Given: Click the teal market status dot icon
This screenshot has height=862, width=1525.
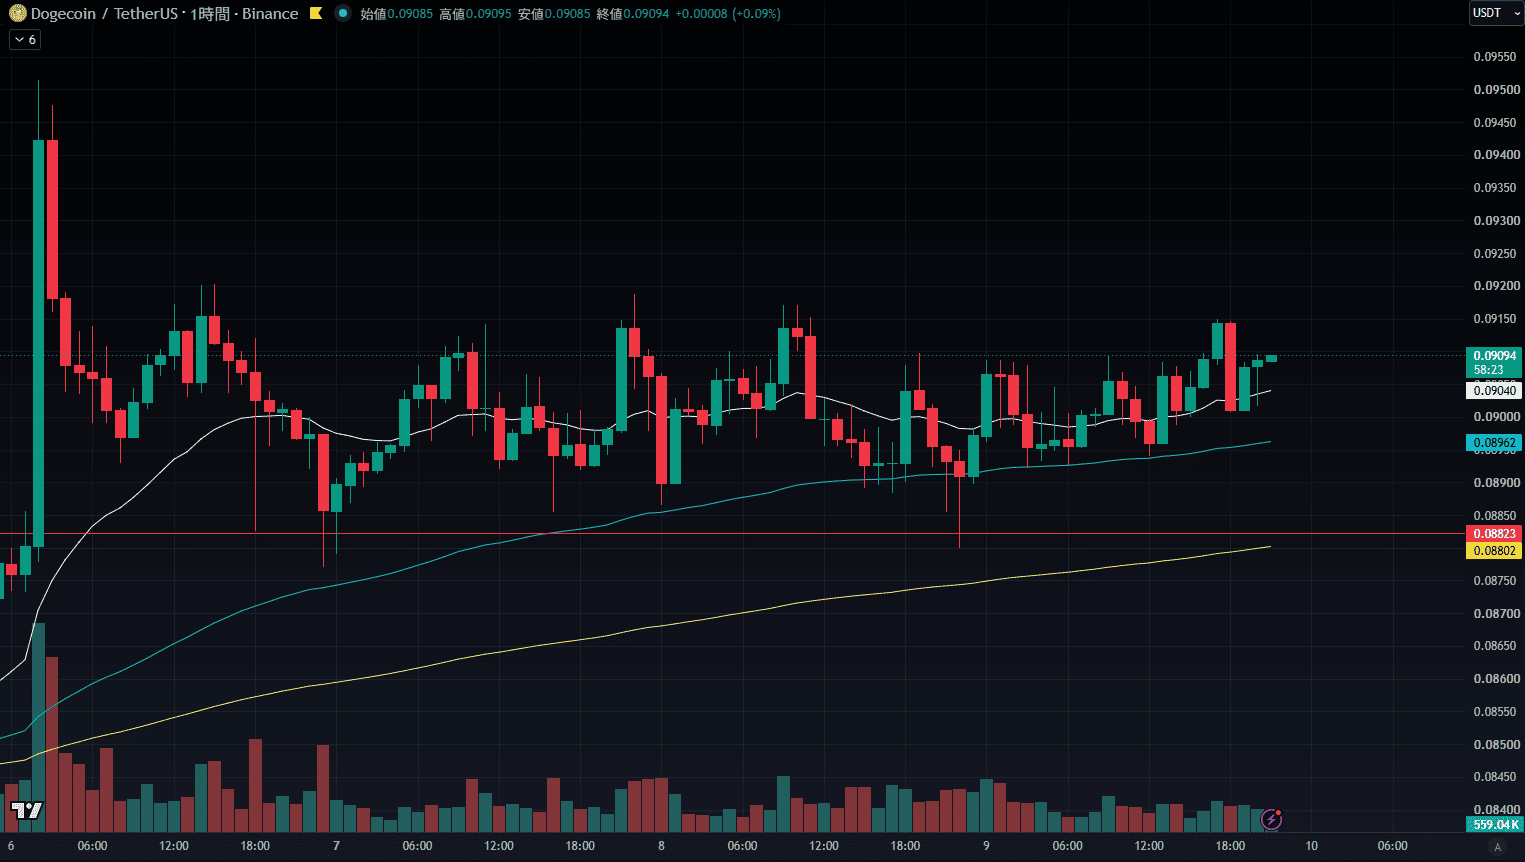Looking at the screenshot, I should click(x=343, y=14).
